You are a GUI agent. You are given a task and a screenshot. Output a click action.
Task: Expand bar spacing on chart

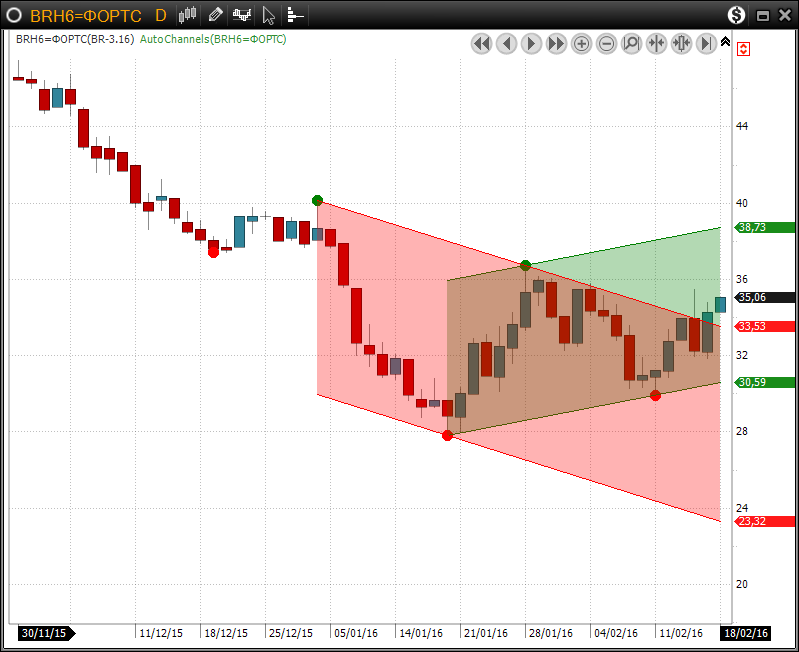click(682, 43)
